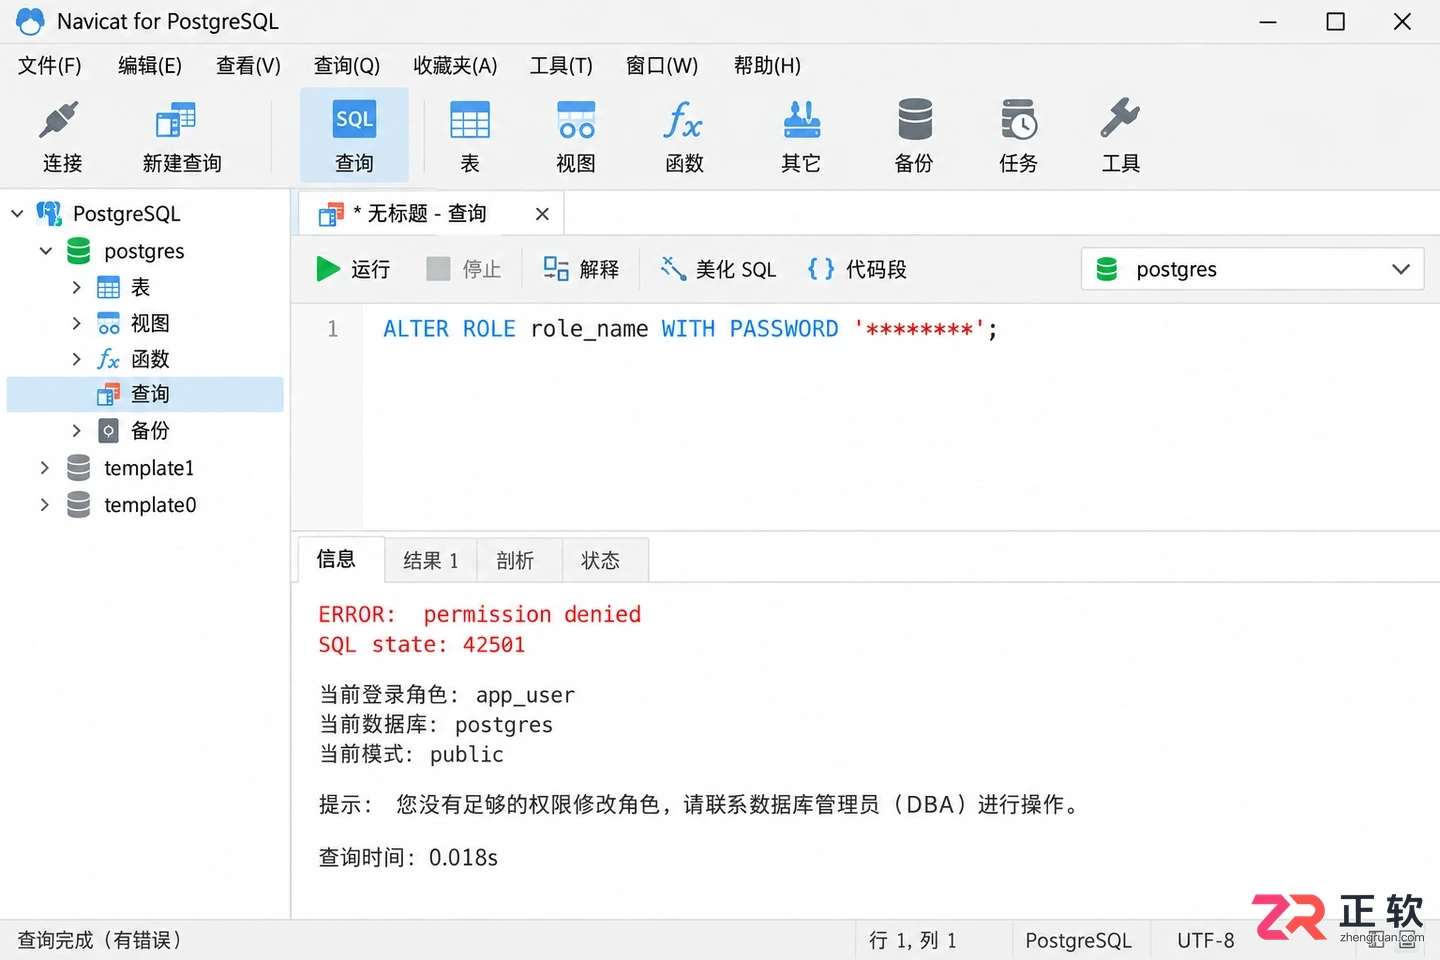Click the '当前登录角色: app_user' line
This screenshot has height=960, width=1440.
(x=446, y=695)
